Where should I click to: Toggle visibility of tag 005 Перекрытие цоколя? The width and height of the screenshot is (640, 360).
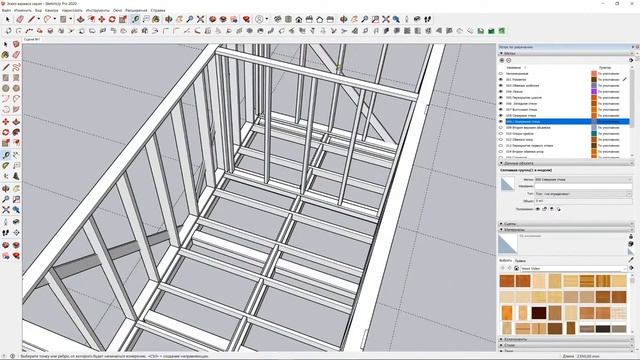501,98
